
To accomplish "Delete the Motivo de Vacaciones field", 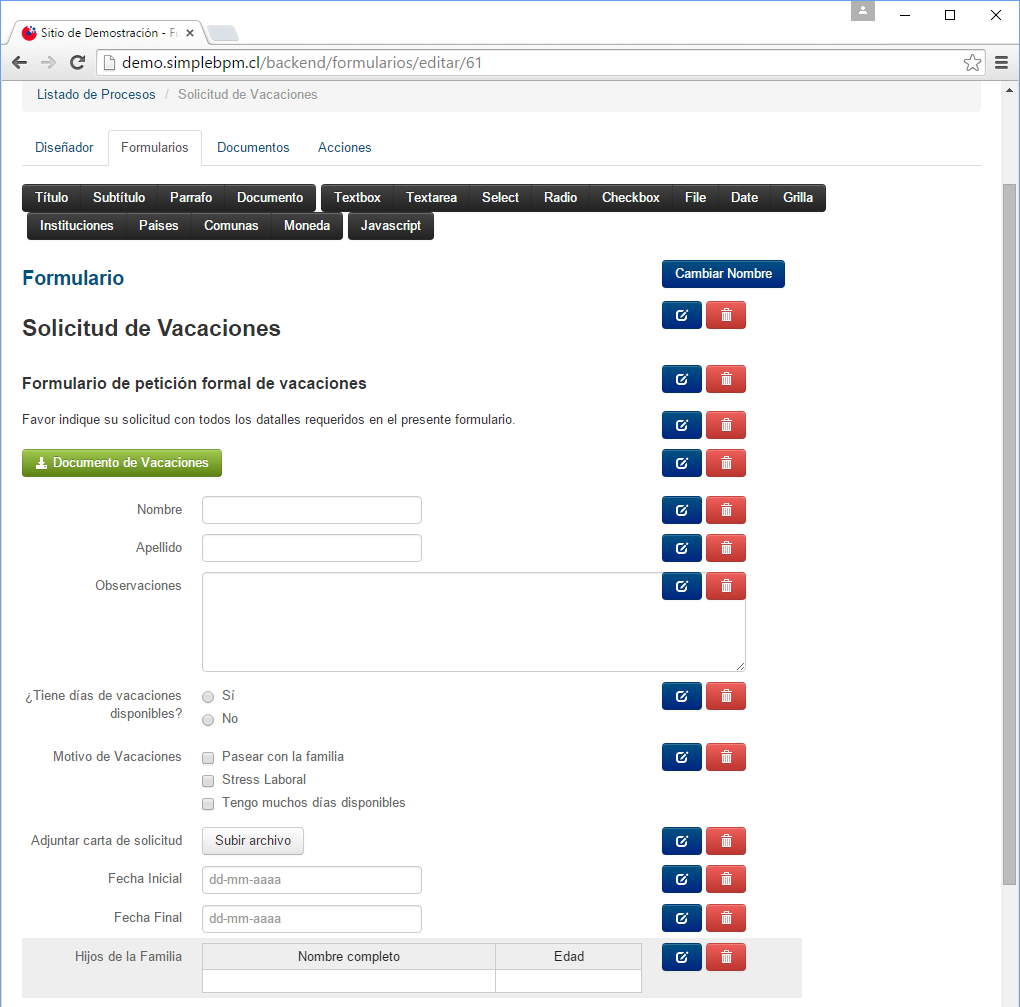I will [x=726, y=757].
